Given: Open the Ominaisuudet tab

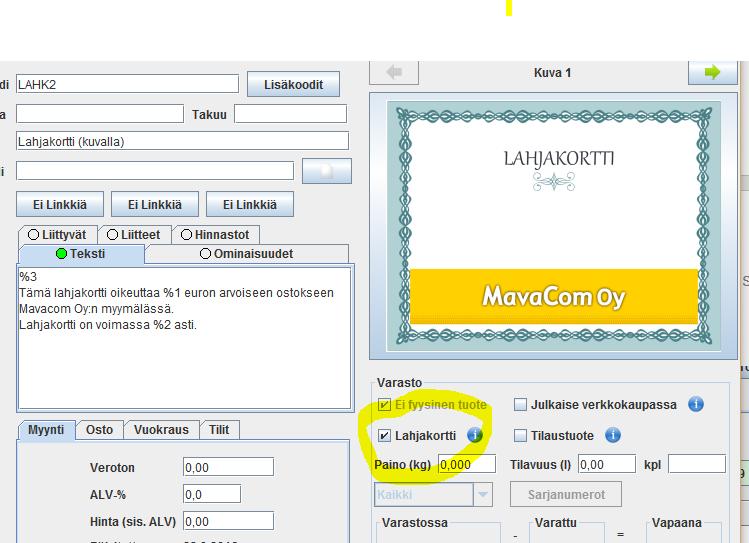Looking at the screenshot, I should coord(246,254).
